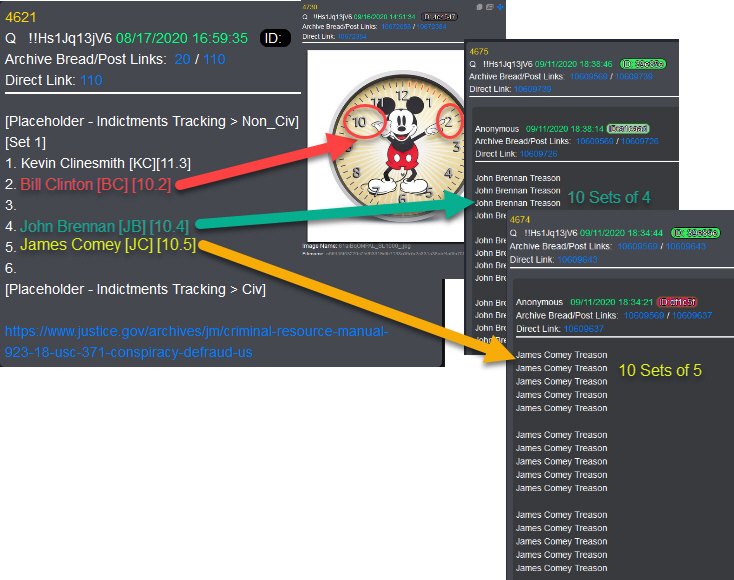Open archive bread link 20 in post 4621
This screenshot has height=580, width=734.
pos(182,59)
